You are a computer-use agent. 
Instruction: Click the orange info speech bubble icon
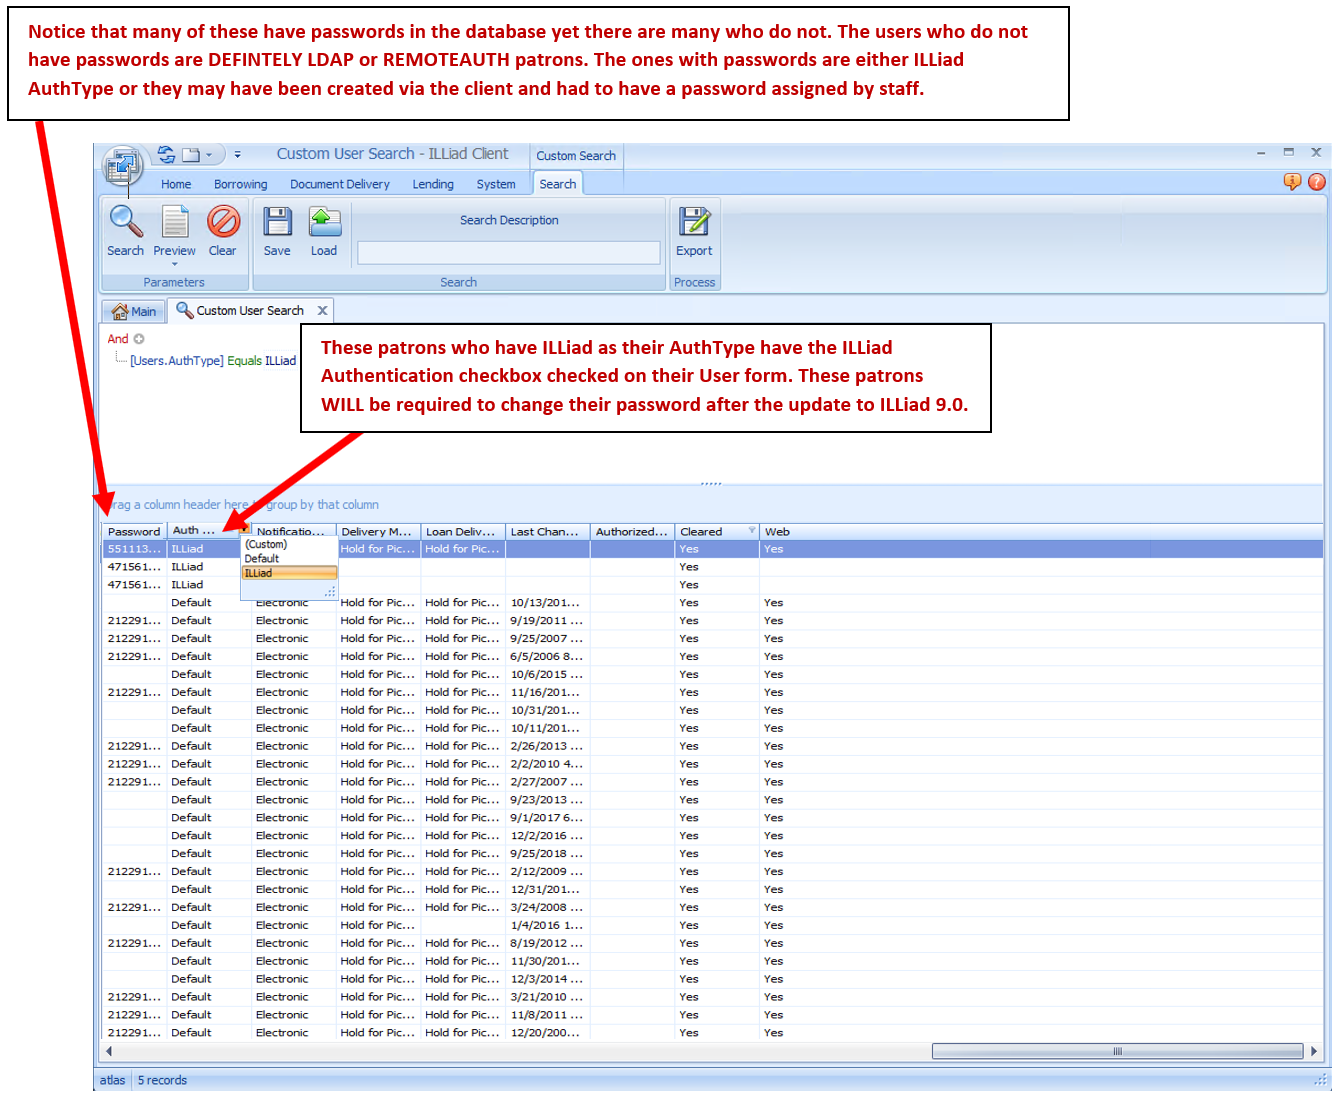pyautogui.click(x=1292, y=181)
